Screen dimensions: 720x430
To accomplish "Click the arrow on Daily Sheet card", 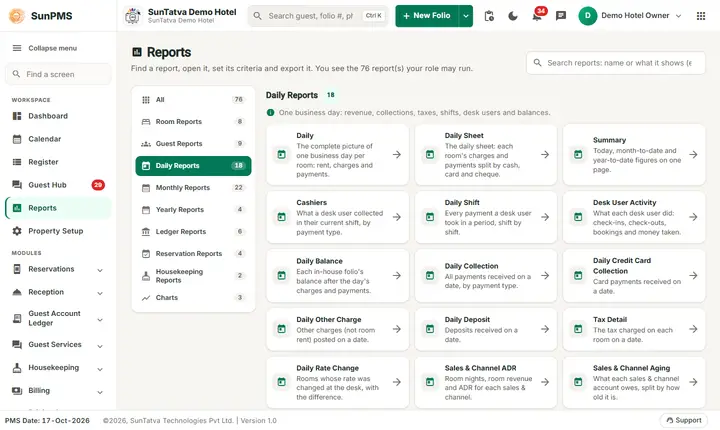I will click(x=545, y=155).
